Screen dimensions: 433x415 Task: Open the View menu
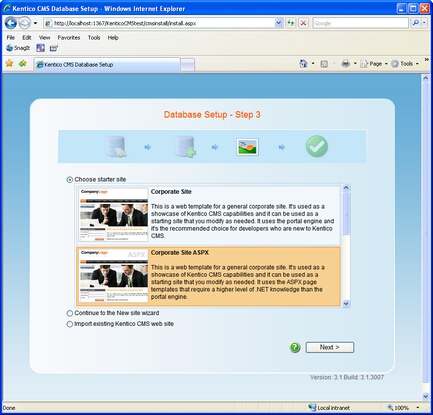click(x=44, y=38)
